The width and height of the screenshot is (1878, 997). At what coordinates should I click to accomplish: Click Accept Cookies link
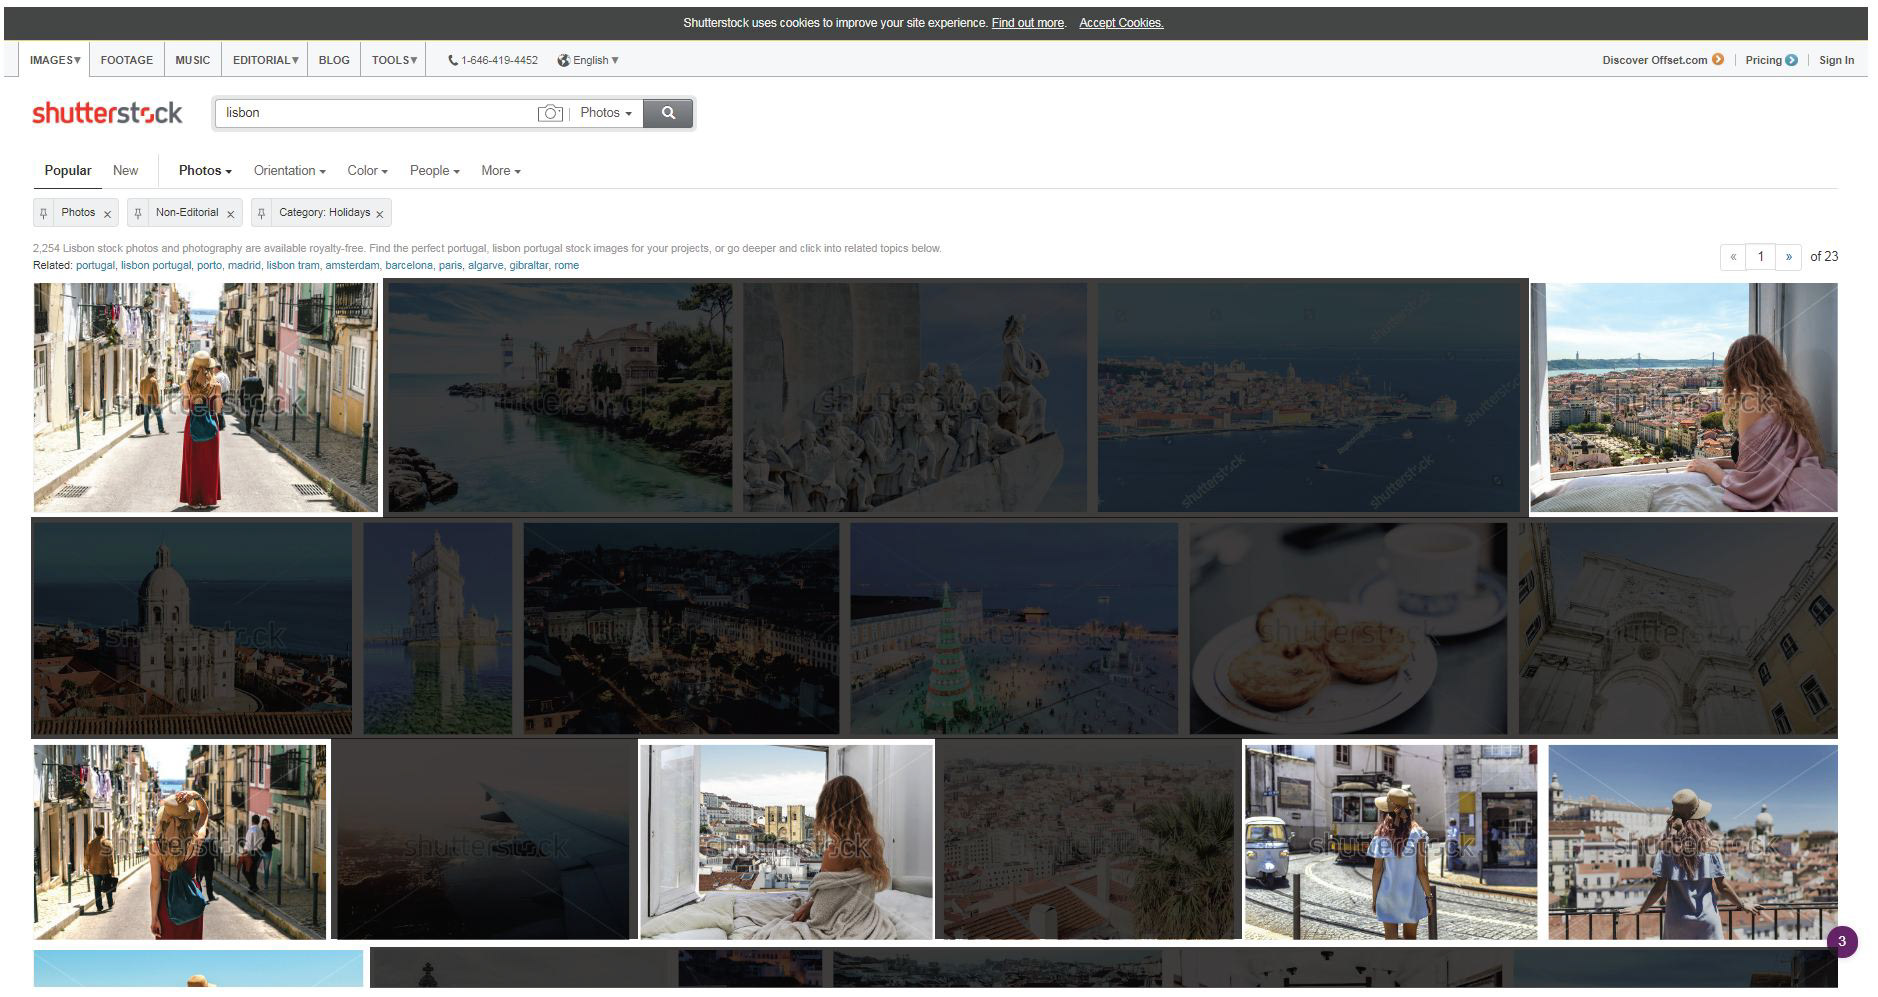point(1121,23)
